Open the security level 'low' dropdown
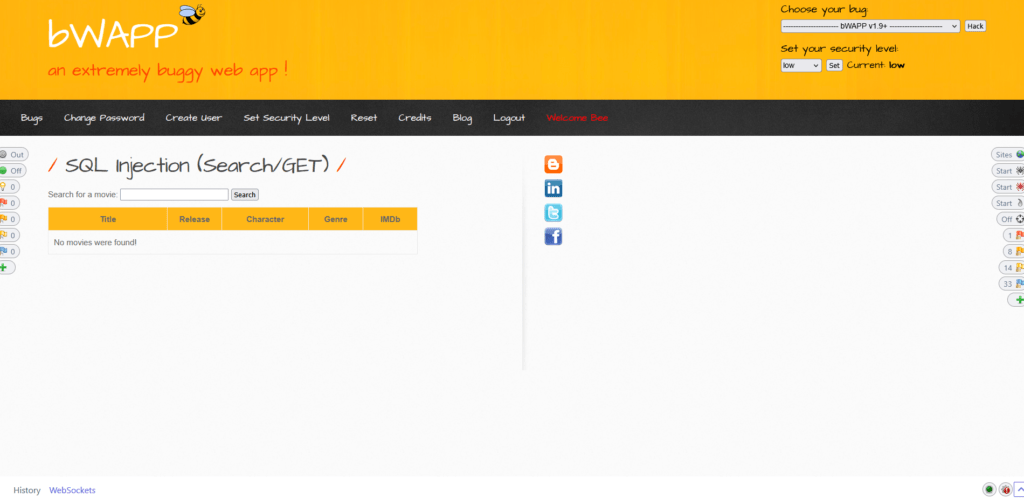The width and height of the screenshot is (1024, 498). coord(800,65)
